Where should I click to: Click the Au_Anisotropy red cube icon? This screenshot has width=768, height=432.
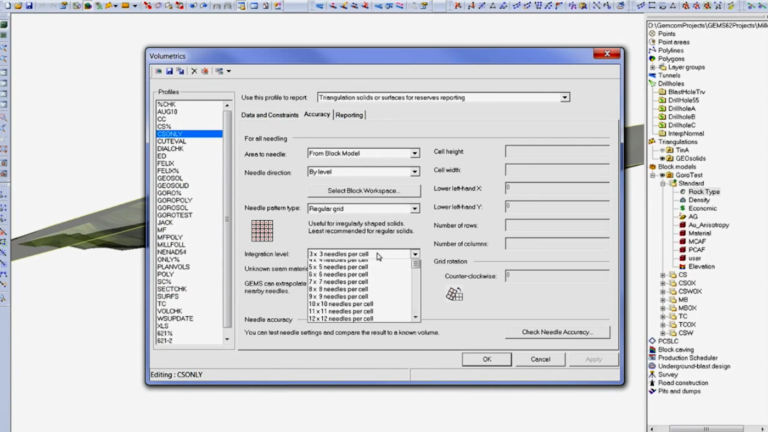point(682,225)
